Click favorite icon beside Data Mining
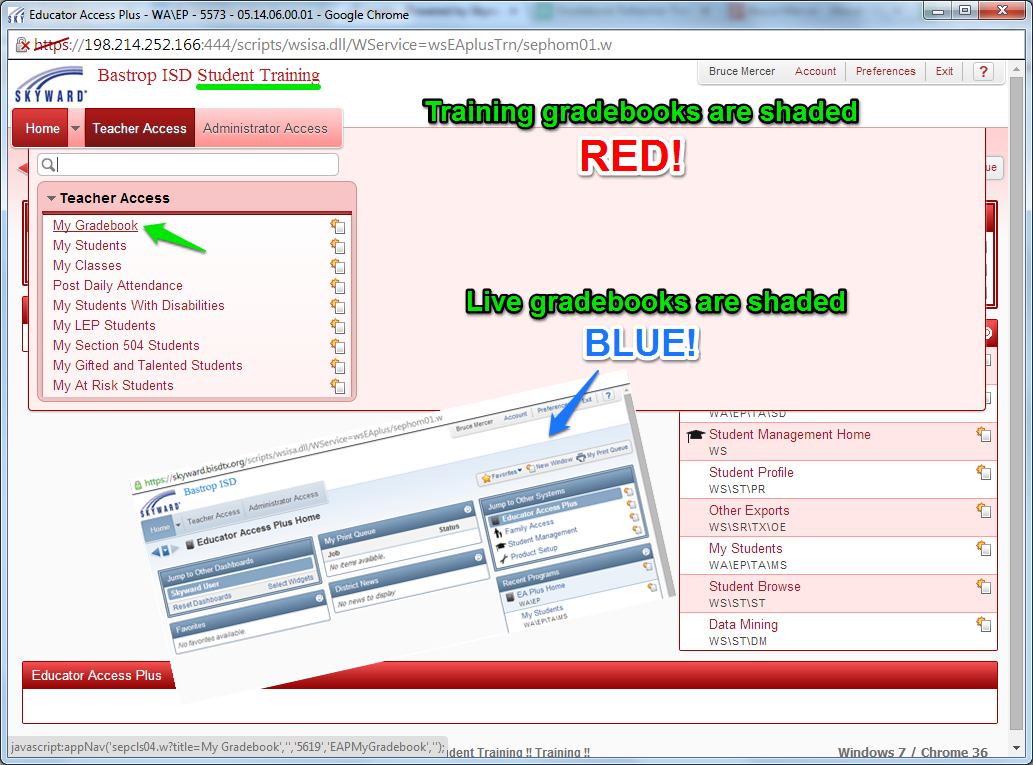The image size is (1033, 765). (984, 624)
